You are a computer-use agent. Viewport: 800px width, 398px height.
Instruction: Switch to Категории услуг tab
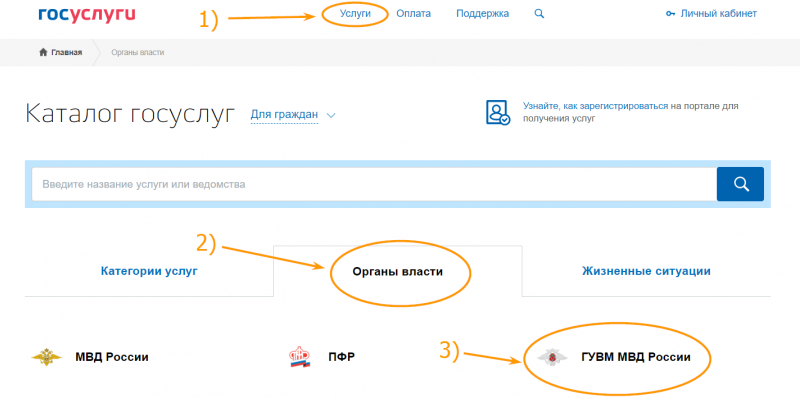[x=149, y=271]
